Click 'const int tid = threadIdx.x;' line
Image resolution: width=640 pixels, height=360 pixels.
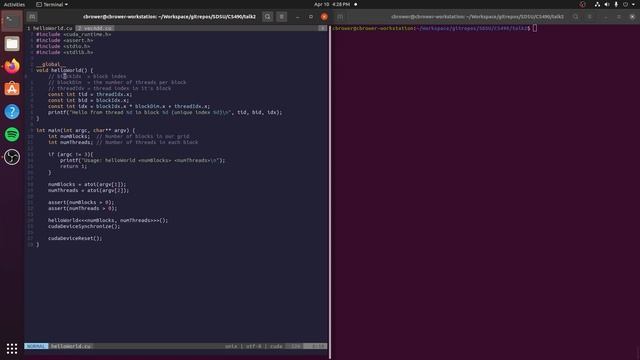coord(90,94)
